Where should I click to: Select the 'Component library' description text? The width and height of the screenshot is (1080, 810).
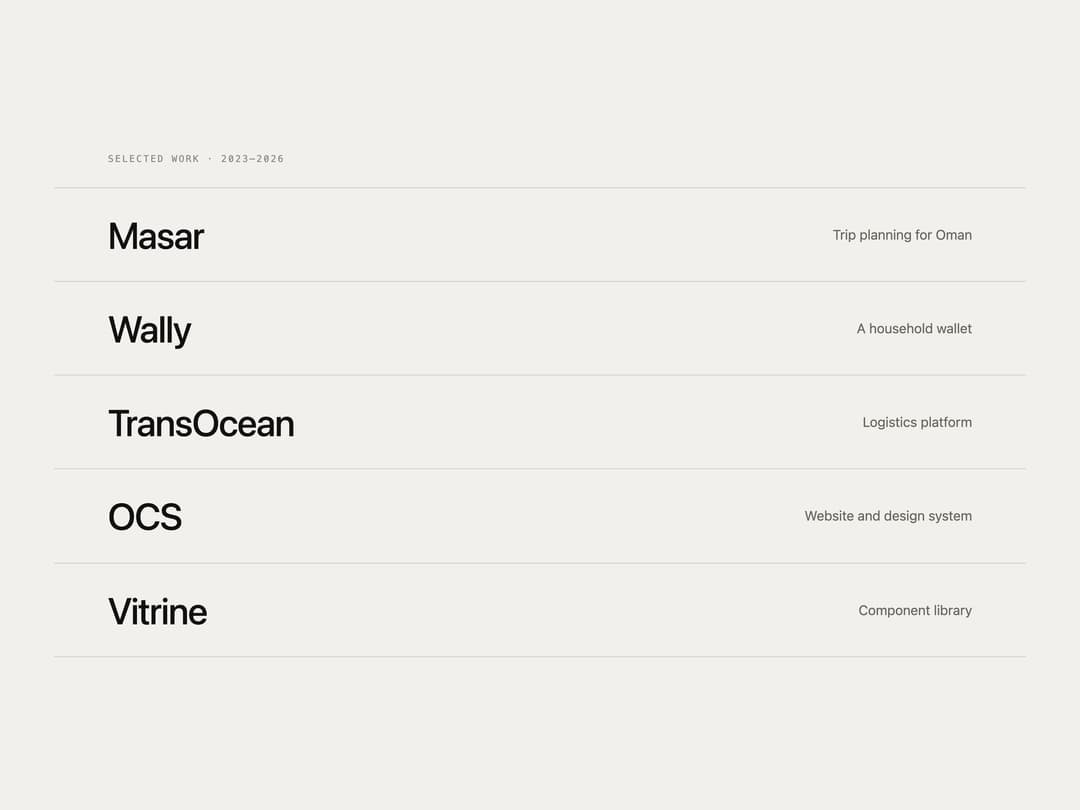click(915, 610)
